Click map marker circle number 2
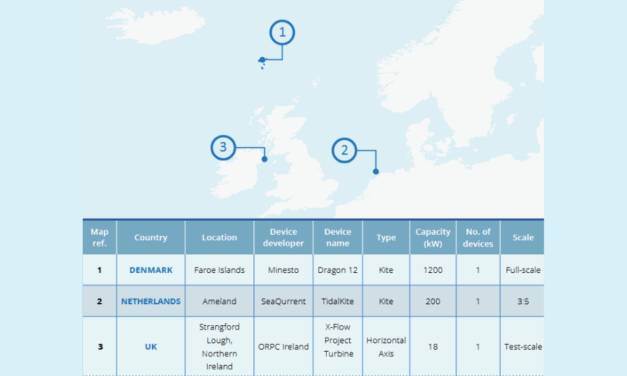 pos(344,150)
